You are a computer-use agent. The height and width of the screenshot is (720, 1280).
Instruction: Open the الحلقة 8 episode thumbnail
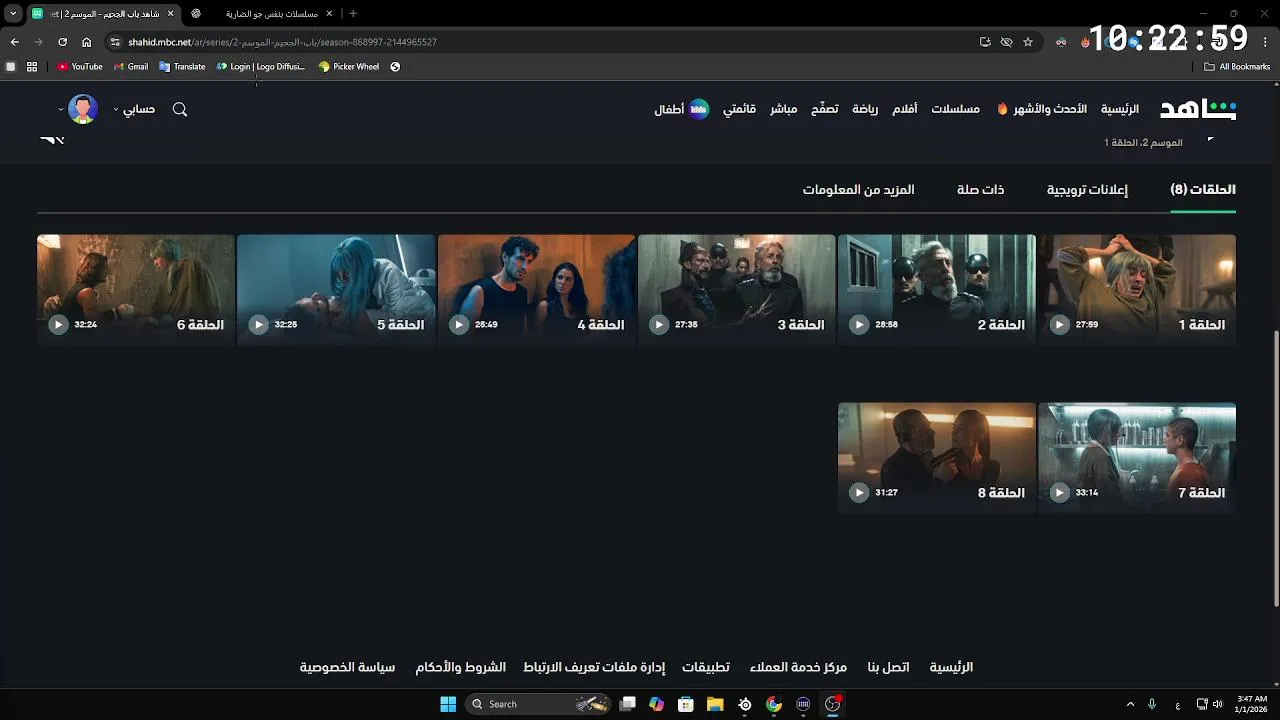[937, 458]
